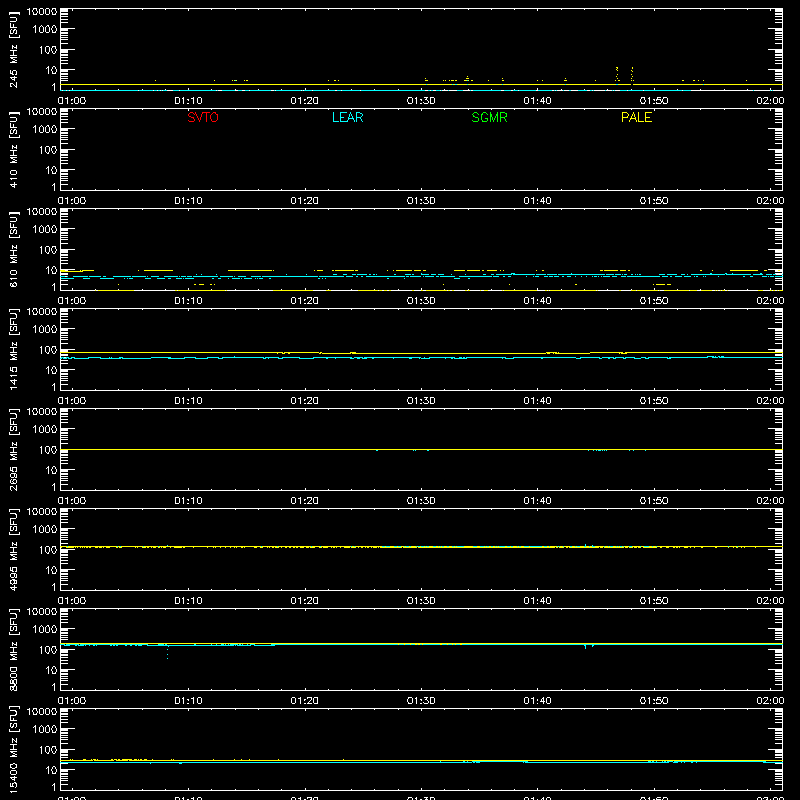Click the 410 MHz panel's 01:10 time label
Screen dimensions: 800x800
click(188, 201)
